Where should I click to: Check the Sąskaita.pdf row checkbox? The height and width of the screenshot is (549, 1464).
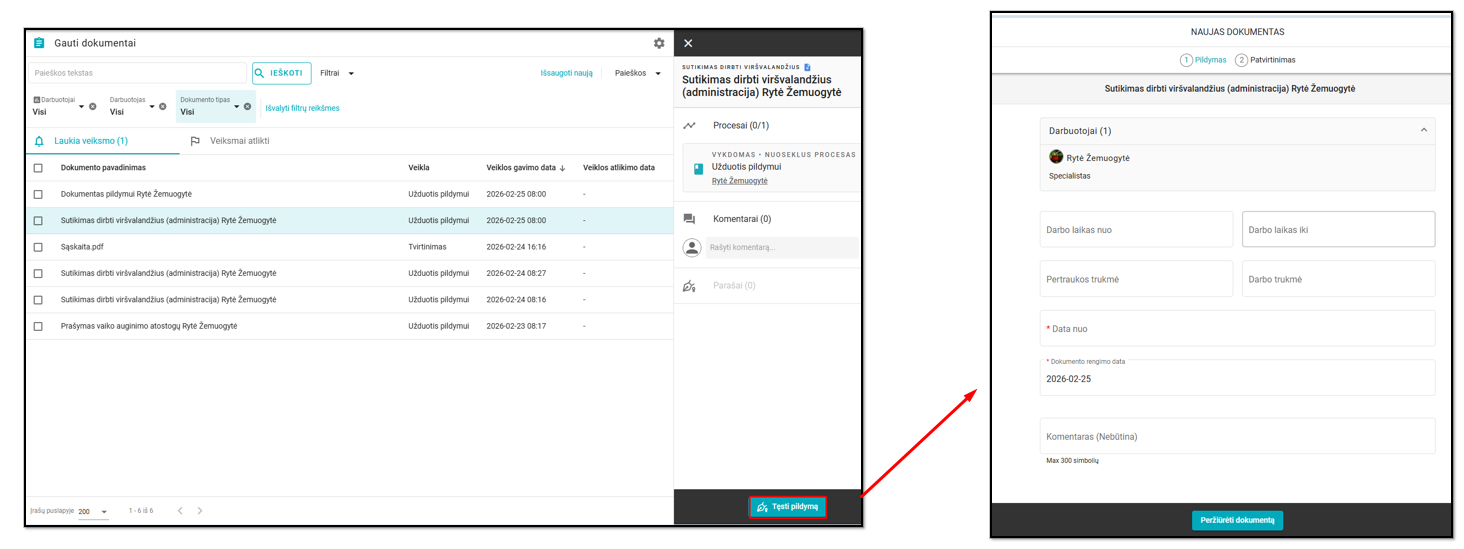click(38, 247)
